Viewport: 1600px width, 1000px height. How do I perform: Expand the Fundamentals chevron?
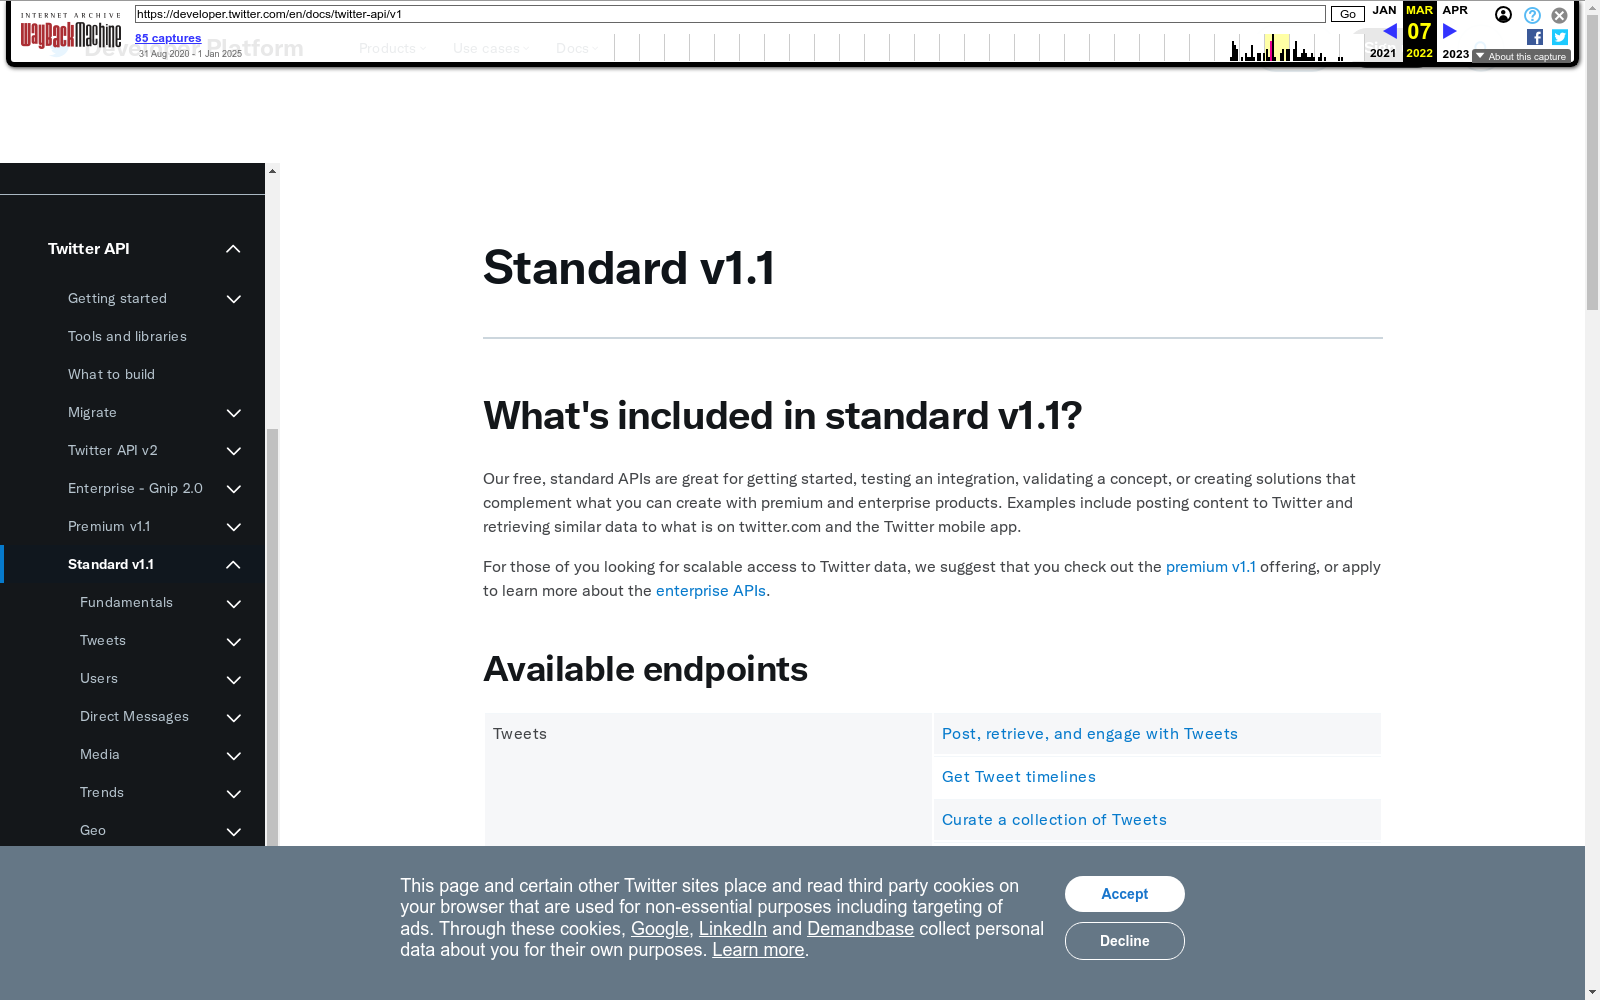pyautogui.click(x=234, y=603)
